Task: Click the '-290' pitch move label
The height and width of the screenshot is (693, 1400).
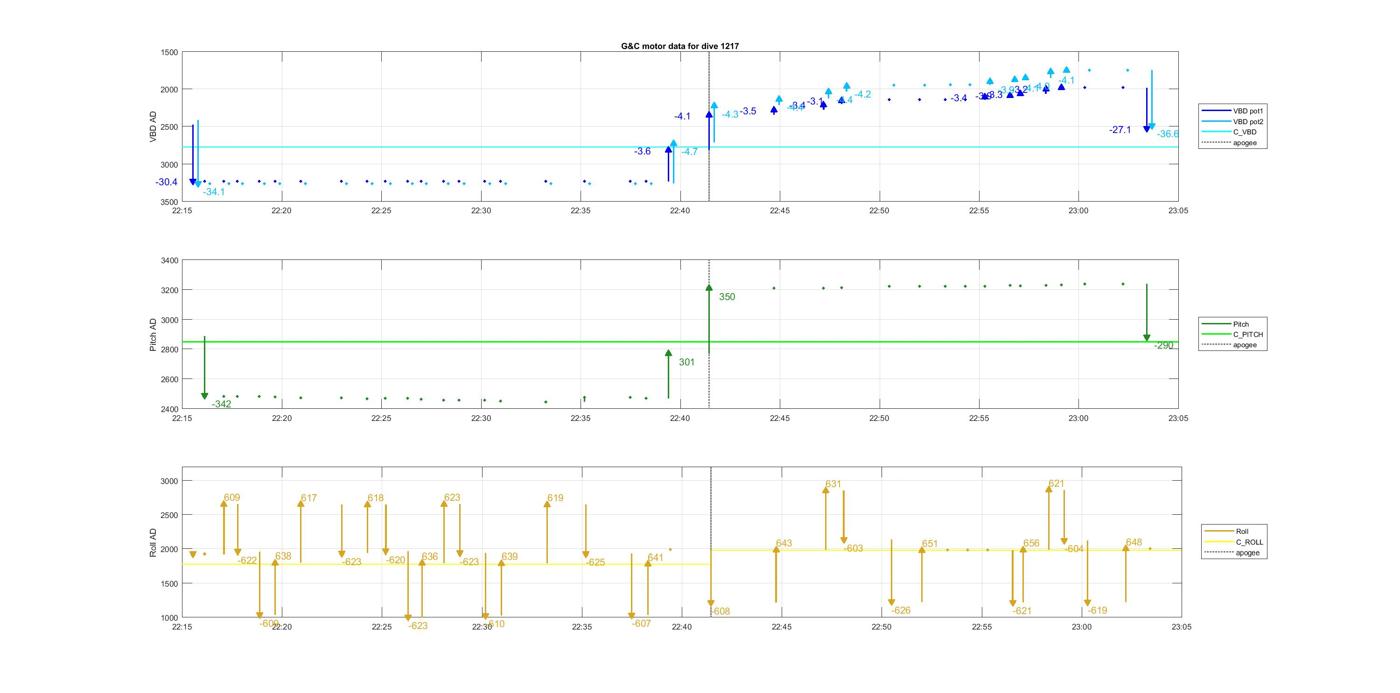Action: click(x=1163, y=345)
